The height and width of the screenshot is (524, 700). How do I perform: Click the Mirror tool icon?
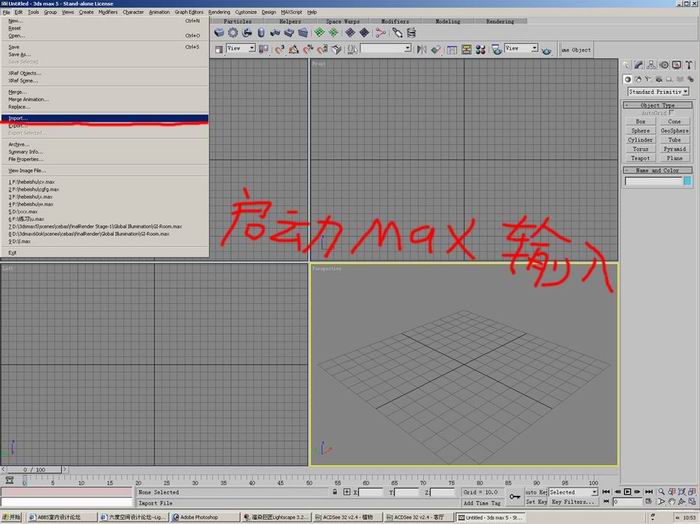point(421,49)
